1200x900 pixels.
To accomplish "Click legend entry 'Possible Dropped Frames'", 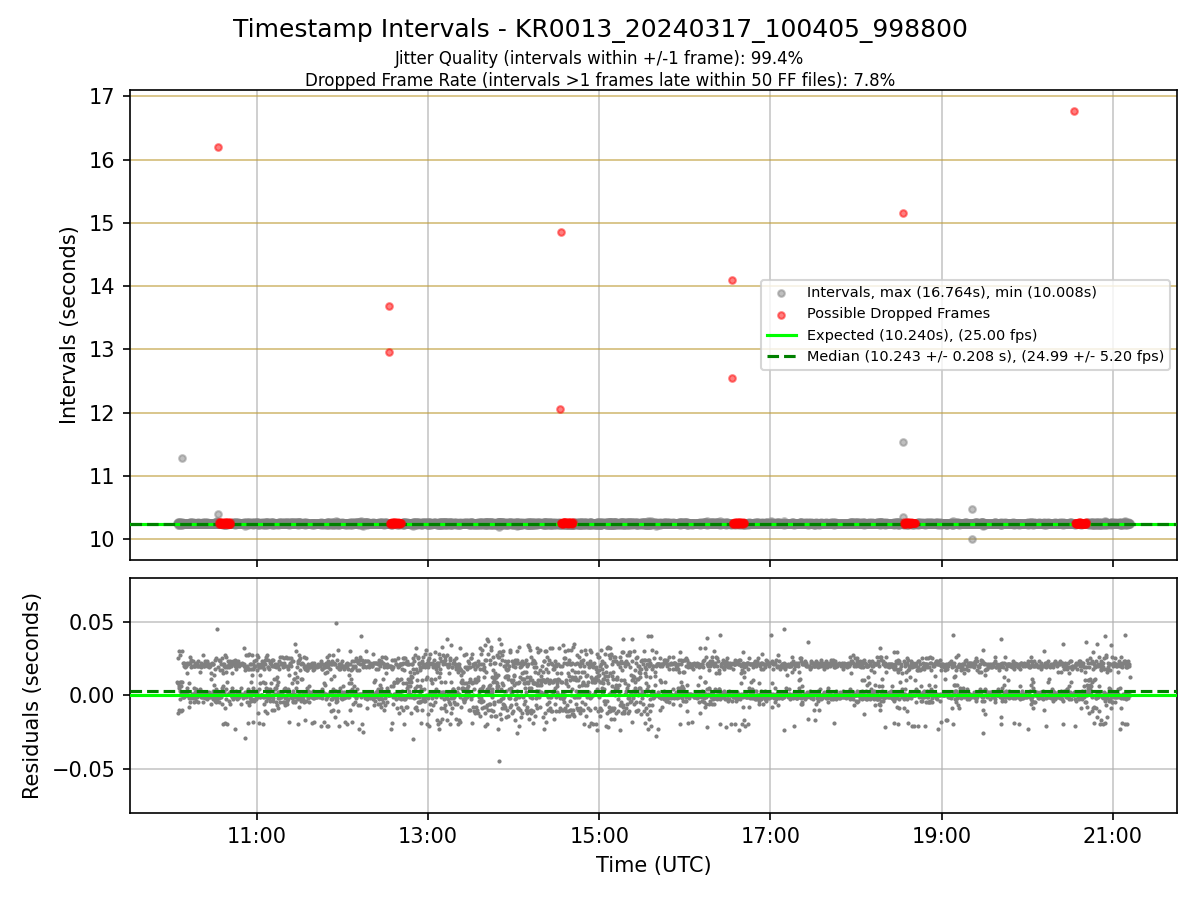I will coord(898,313).
